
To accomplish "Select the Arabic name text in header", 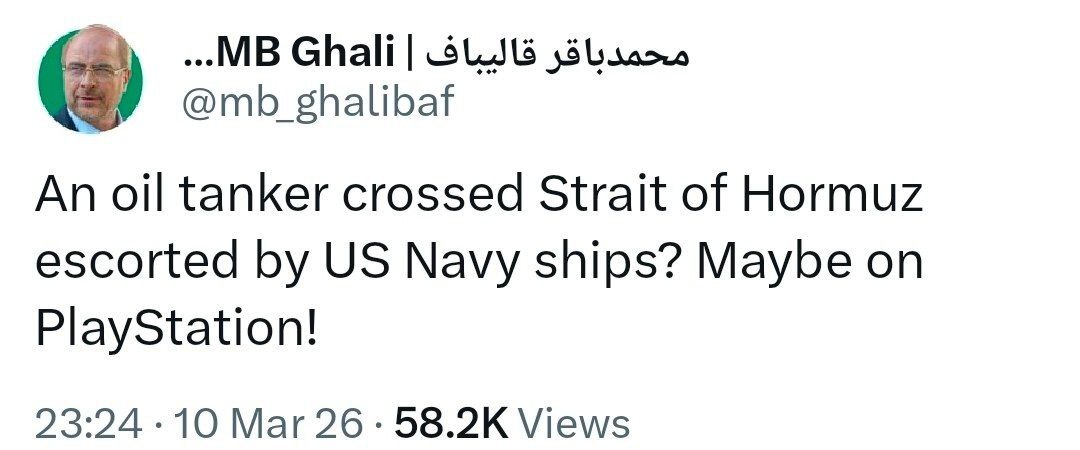I will point(549,53).
